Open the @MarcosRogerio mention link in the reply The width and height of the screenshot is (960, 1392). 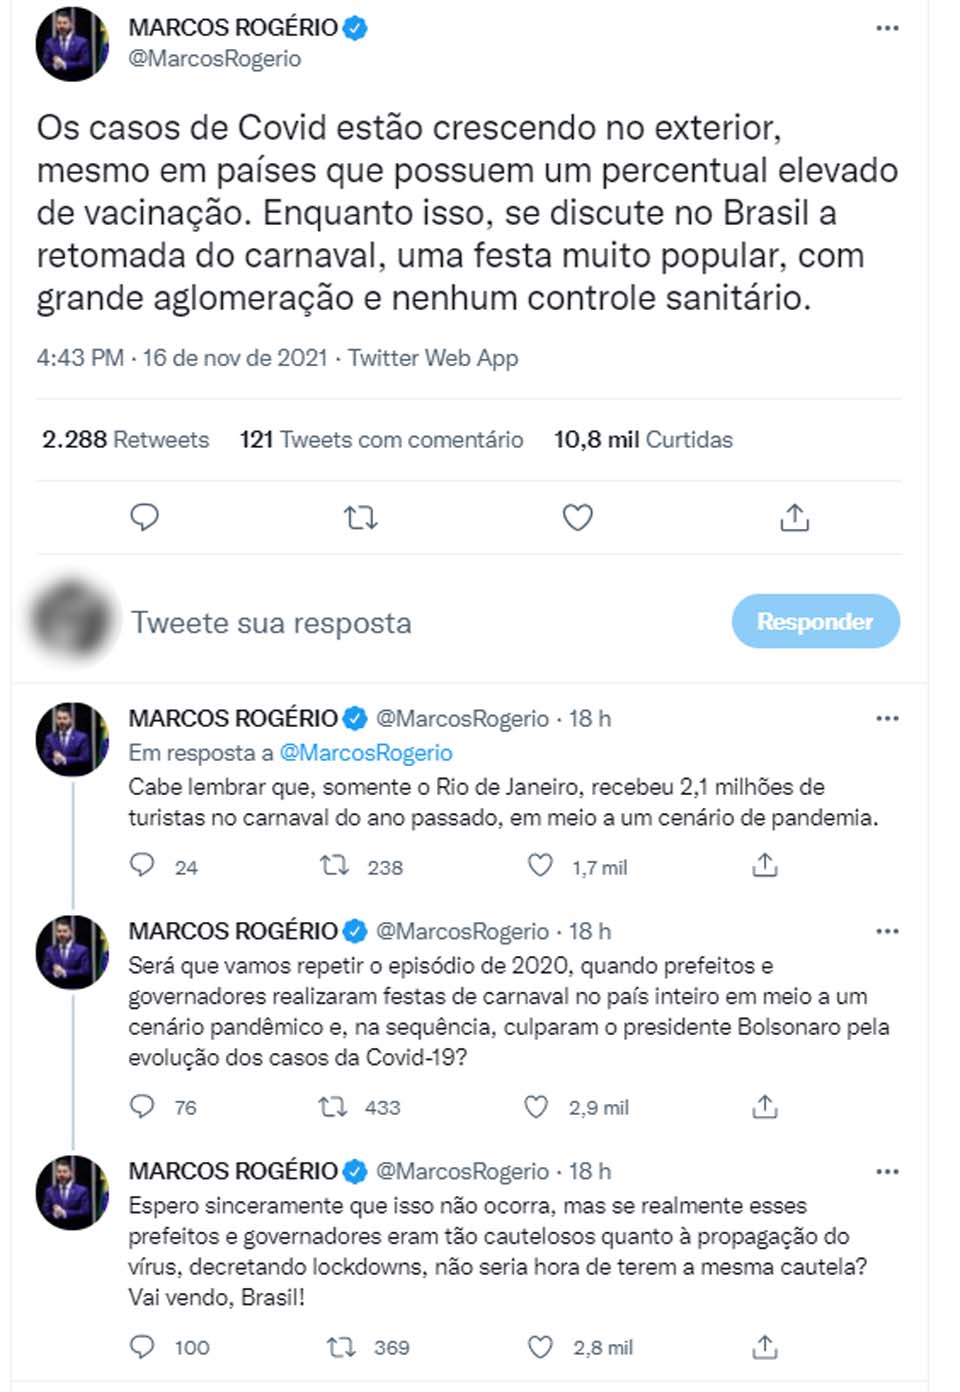[366, 752]
